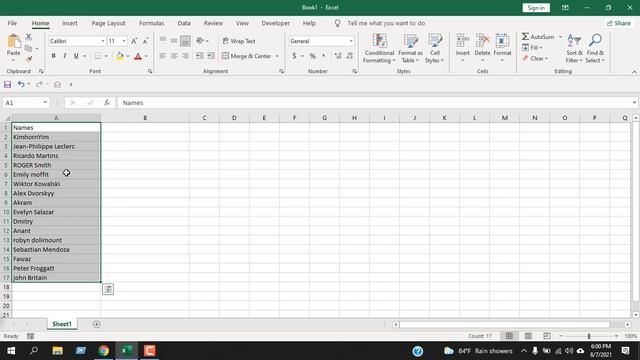Click the Increase Decimal icon
Image resolution: width=640 pixels, height=360 pixels.
click(x=338, y=56)
